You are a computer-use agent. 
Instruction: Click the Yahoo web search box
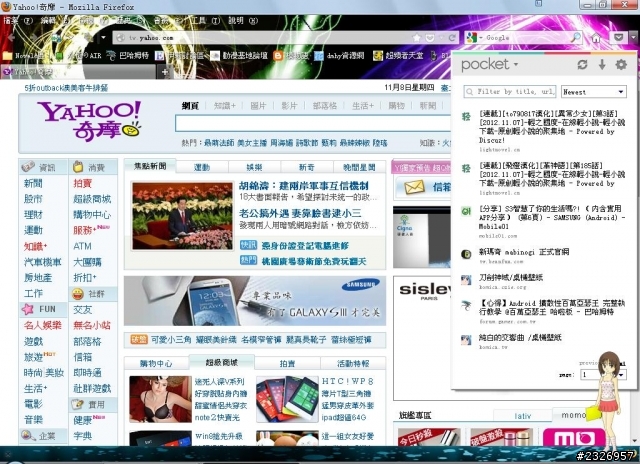[x=313, y=123]
